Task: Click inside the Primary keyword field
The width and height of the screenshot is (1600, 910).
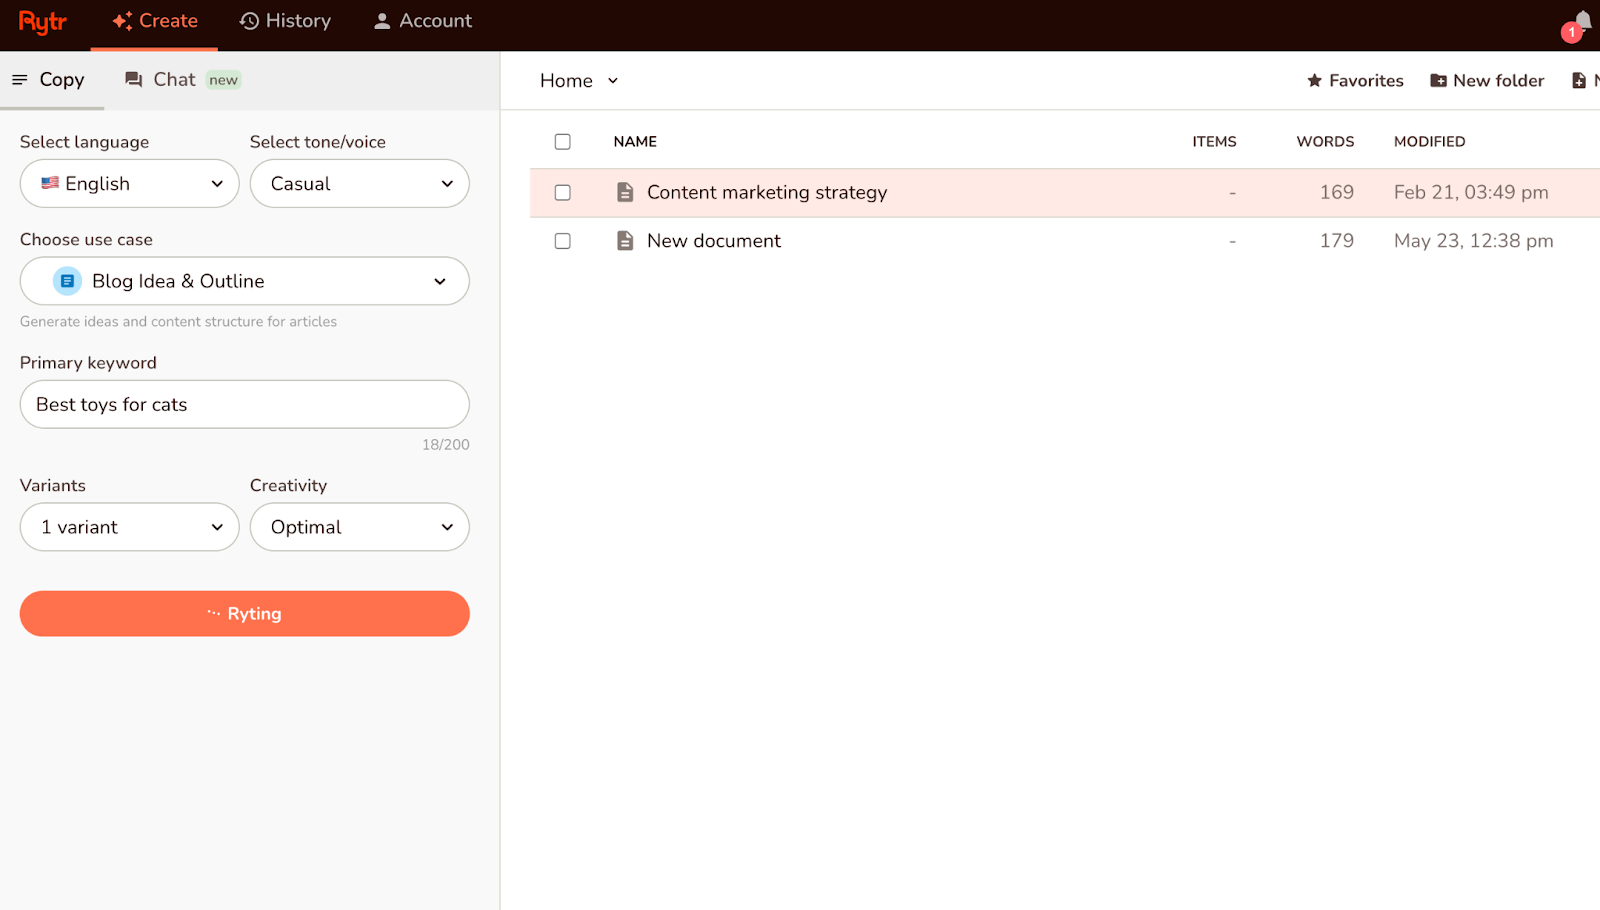Action: click(244, 404)
